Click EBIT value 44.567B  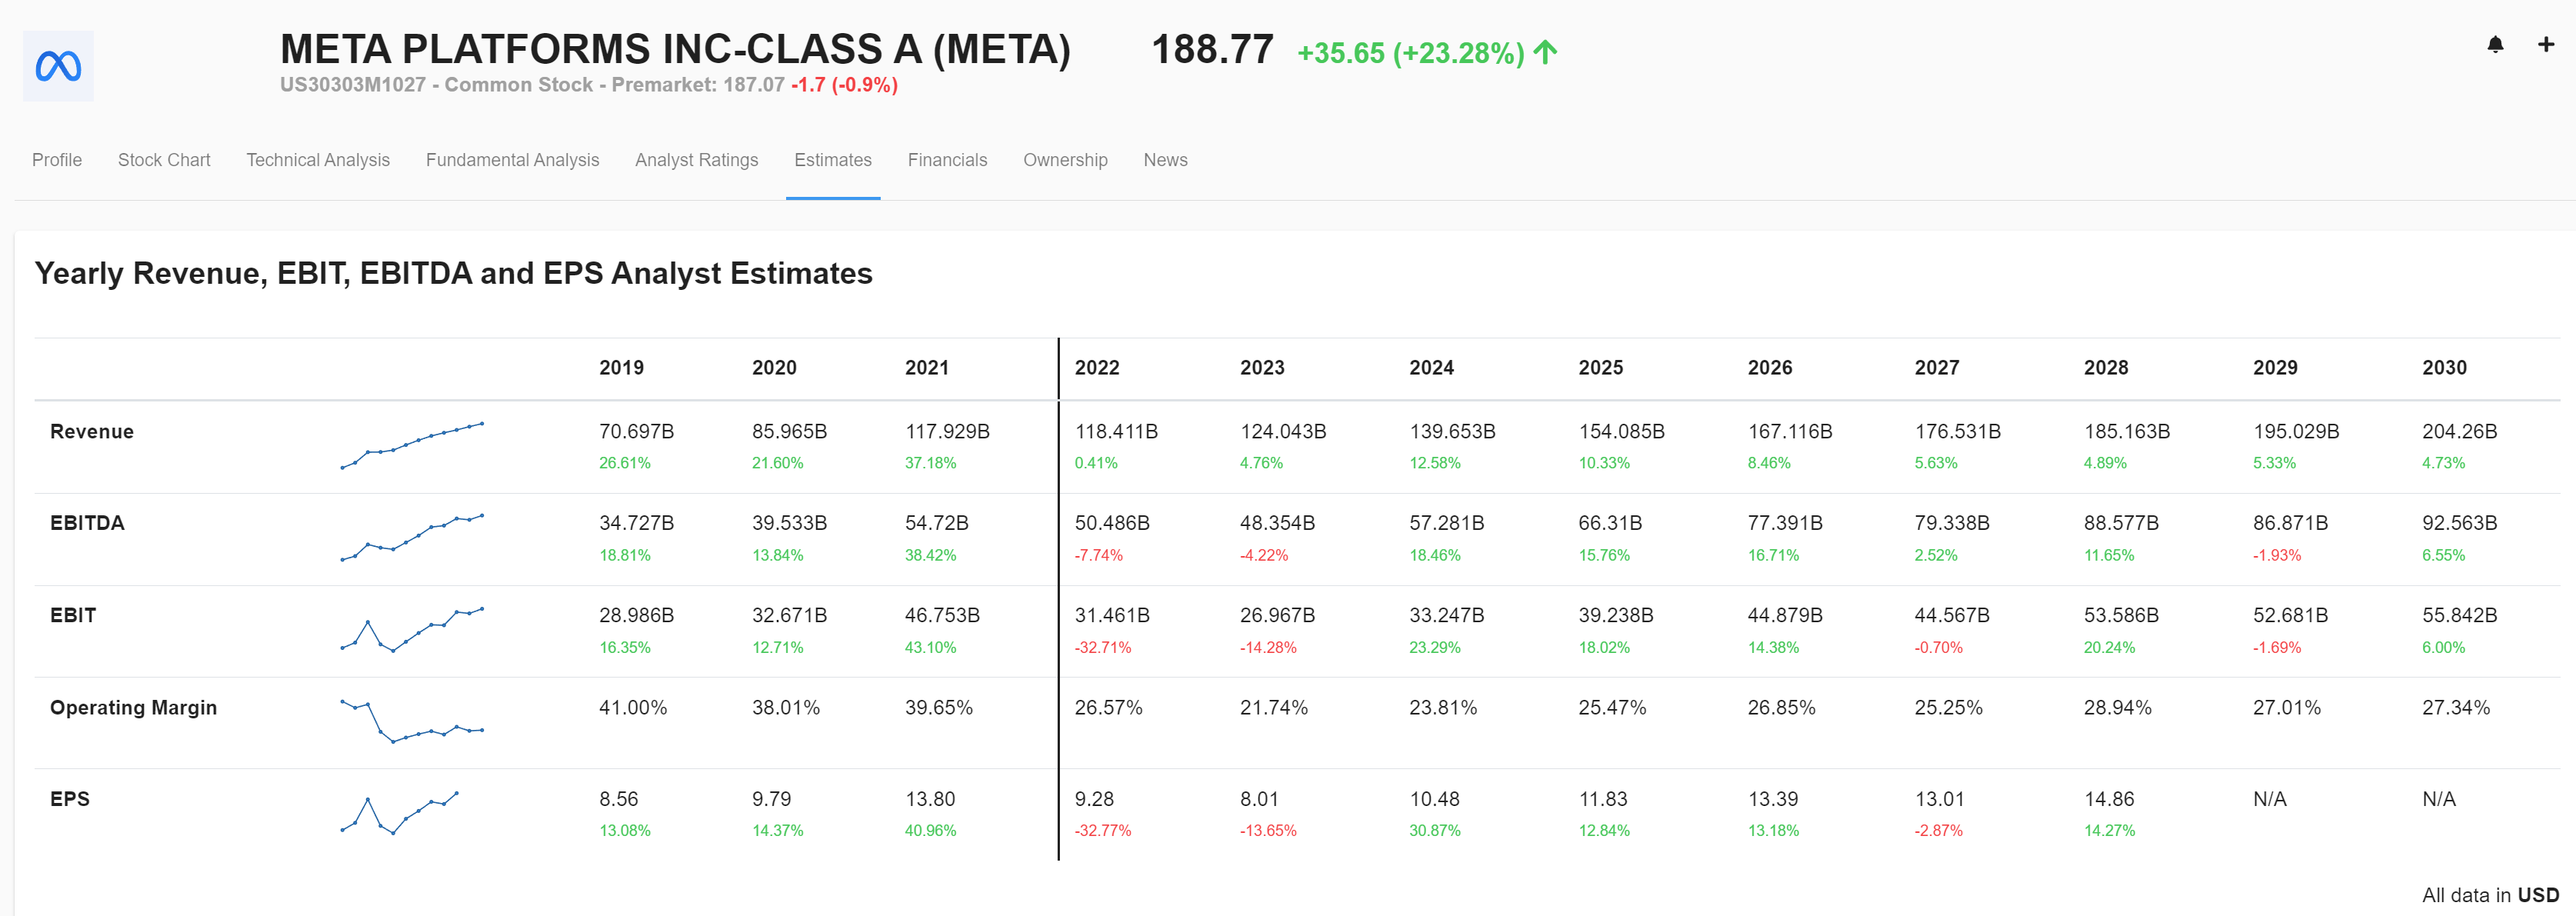pyautogui.click(x=1952, y=615)
